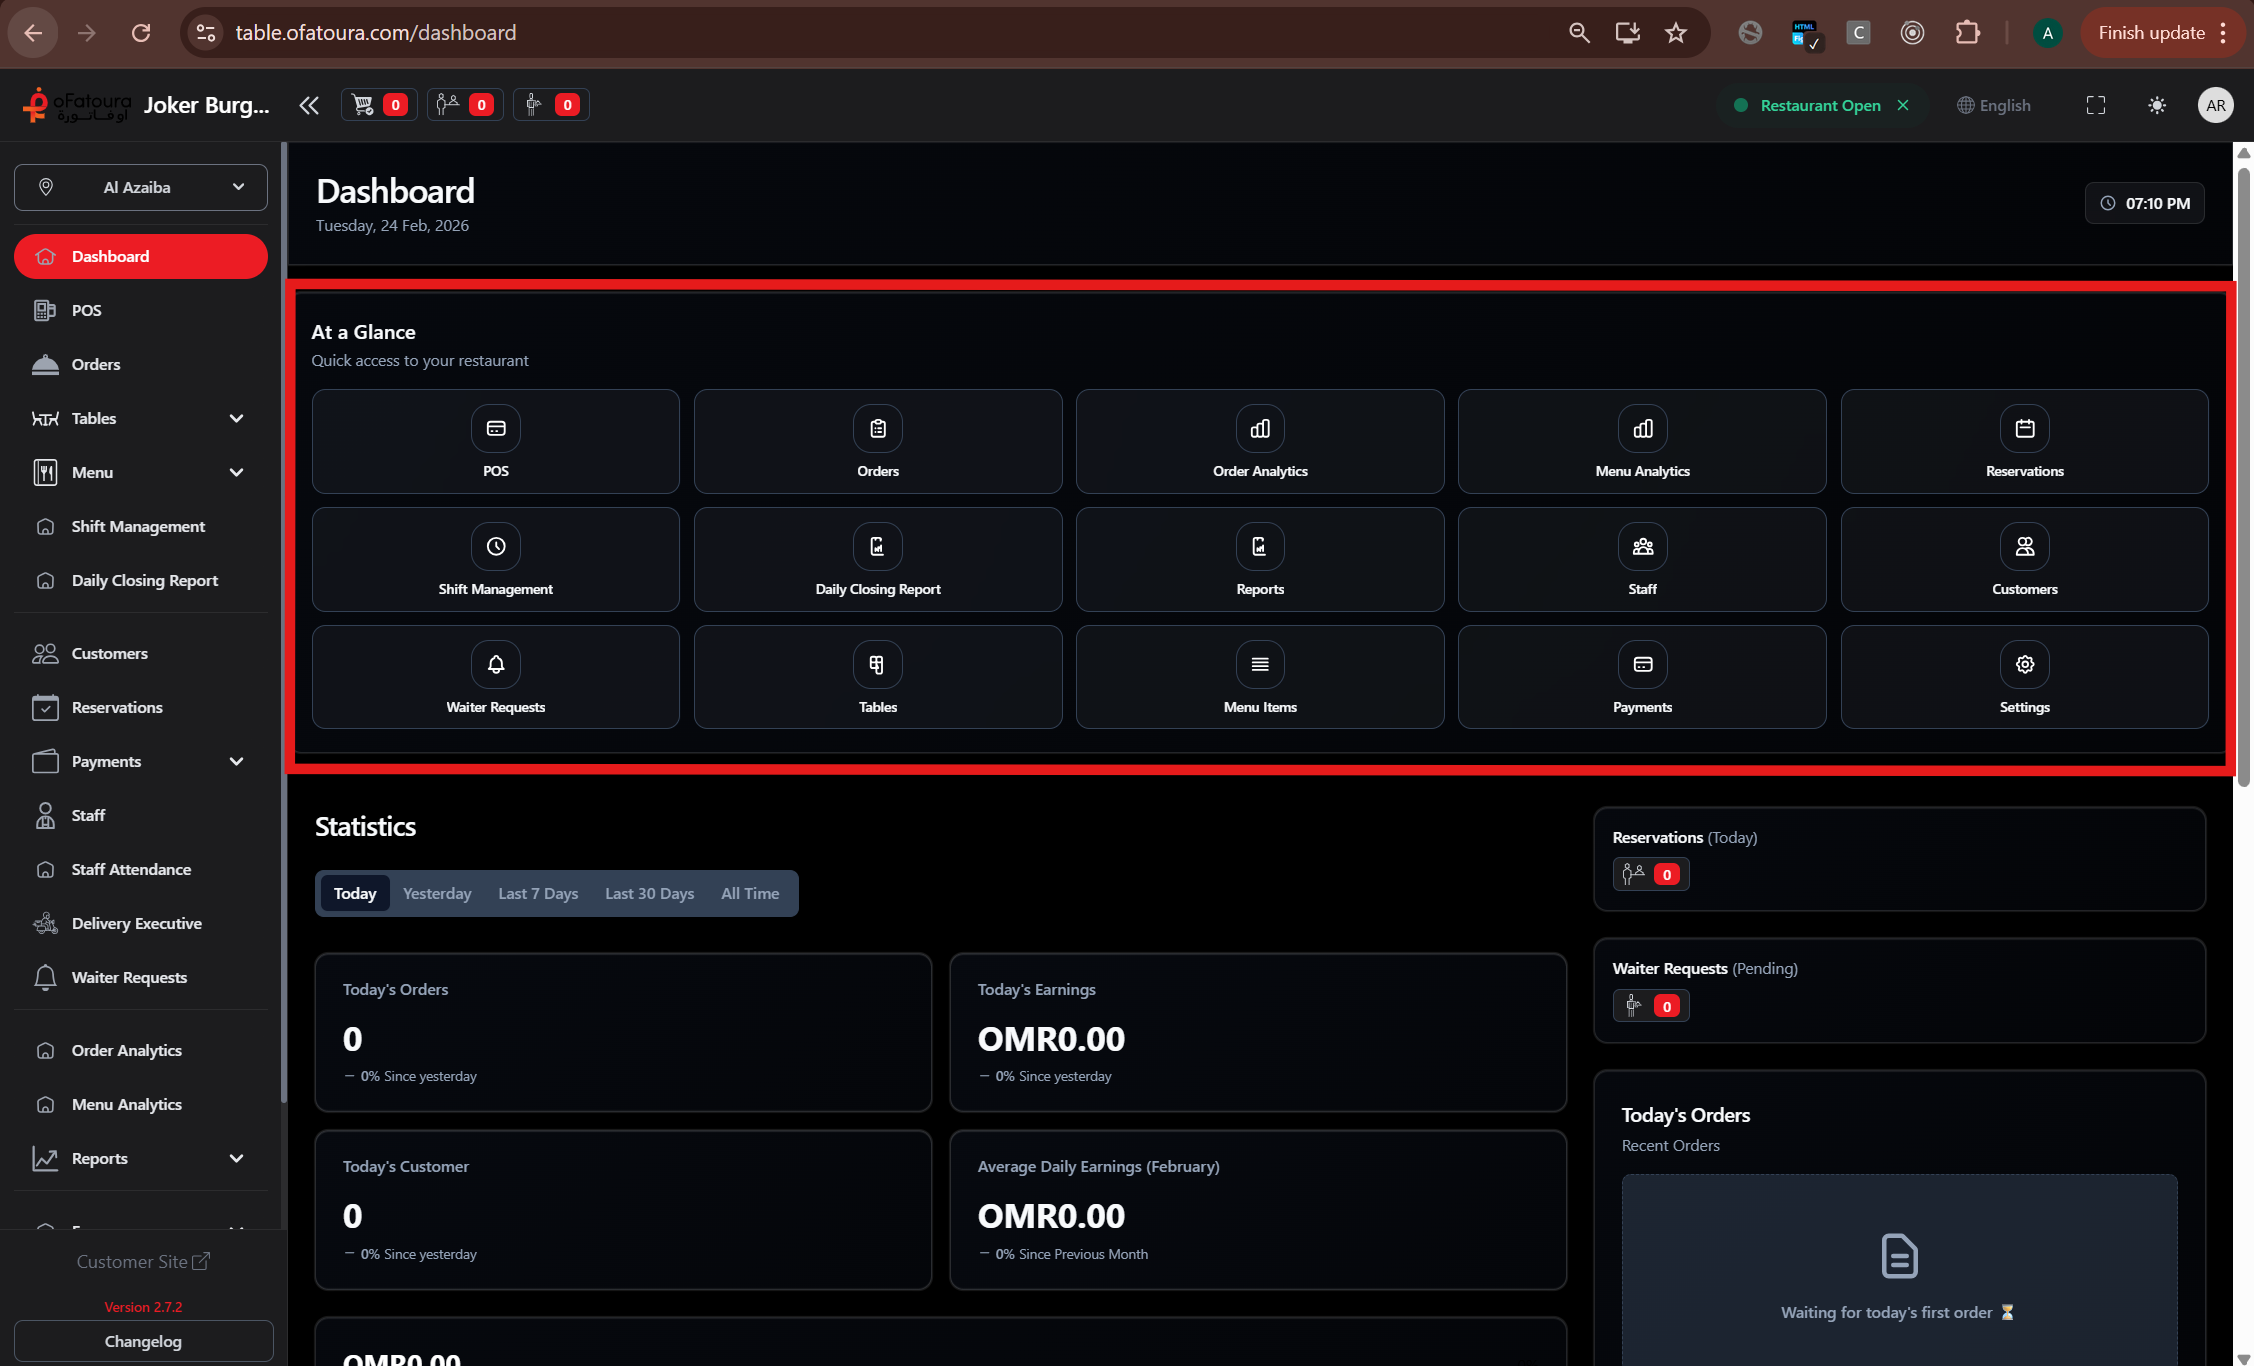This screenshot has height=1366, width=2254.
Task: Open the Payments tile in At a Glance
Action: click(1641, 677)
